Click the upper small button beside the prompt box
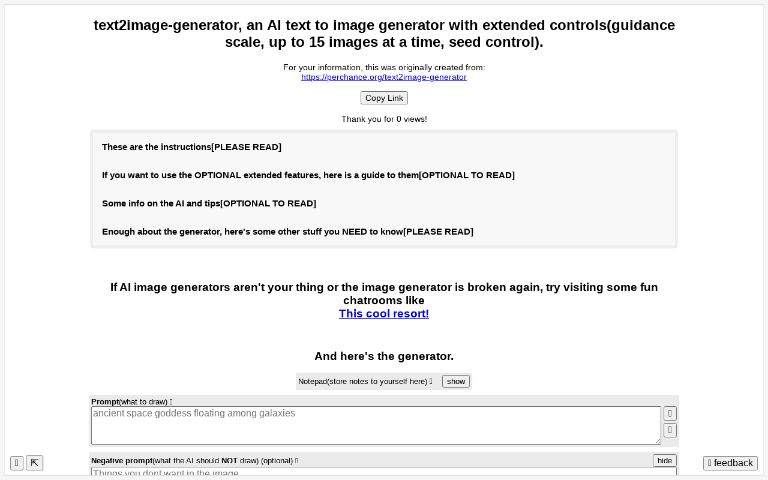 [x=670, y=413]
